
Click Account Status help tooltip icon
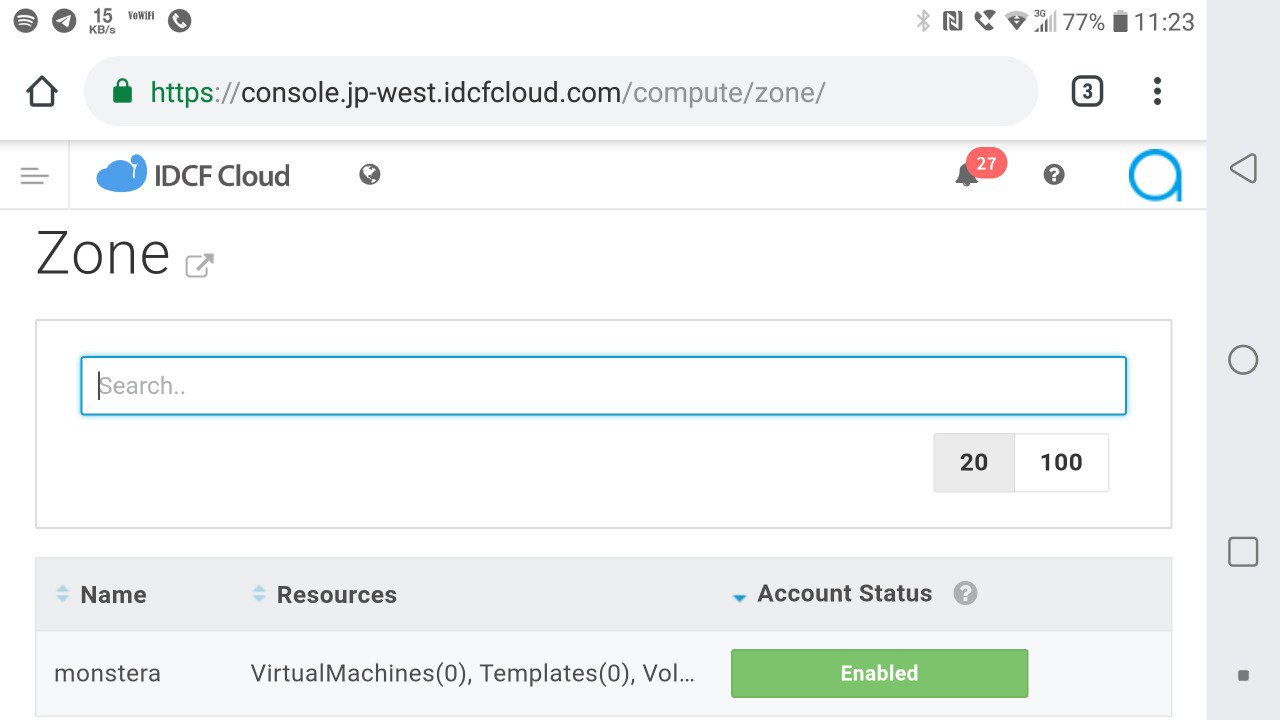click(x=965, y=594)
